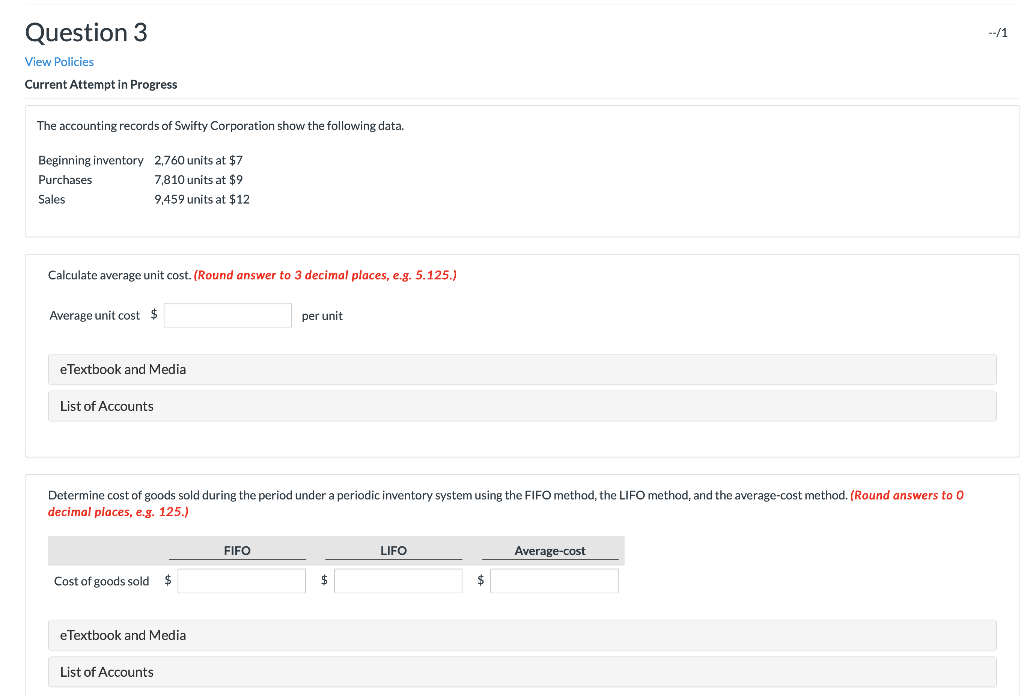Viewport: 1024px width, 697px height.
Task: Click the LIFO cost of goods sold input box
Action: pos(398,580)
